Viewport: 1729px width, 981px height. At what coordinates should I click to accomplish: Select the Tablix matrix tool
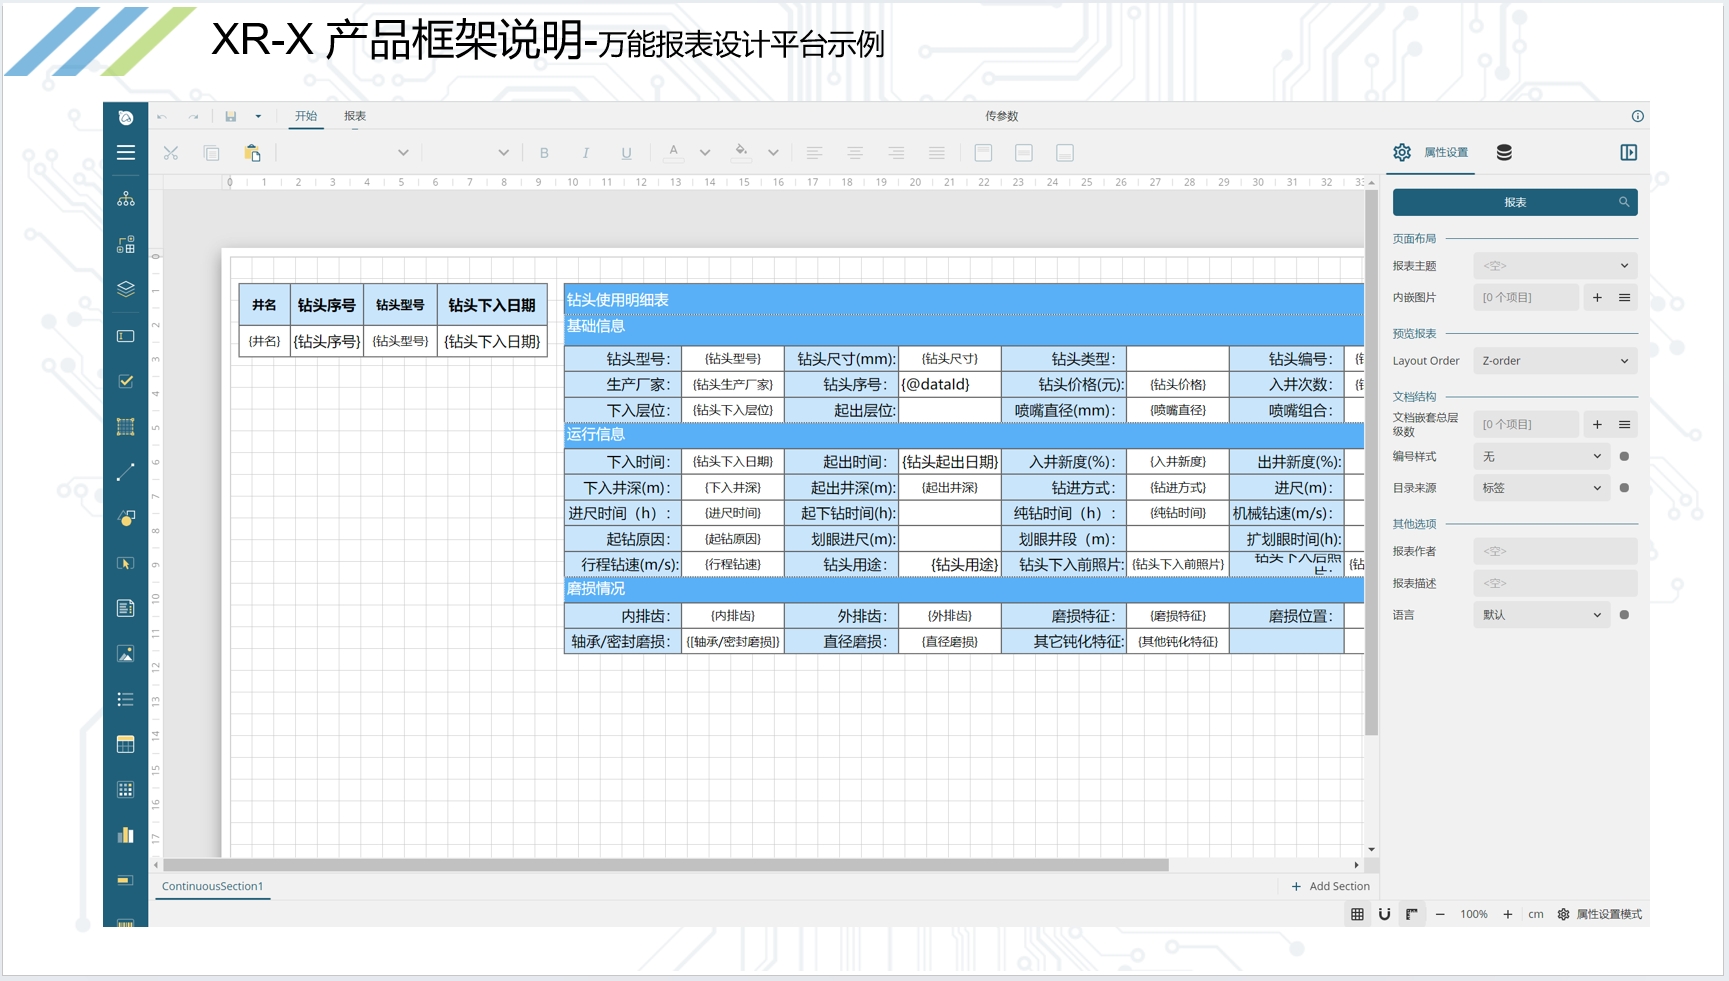[125, 790]
